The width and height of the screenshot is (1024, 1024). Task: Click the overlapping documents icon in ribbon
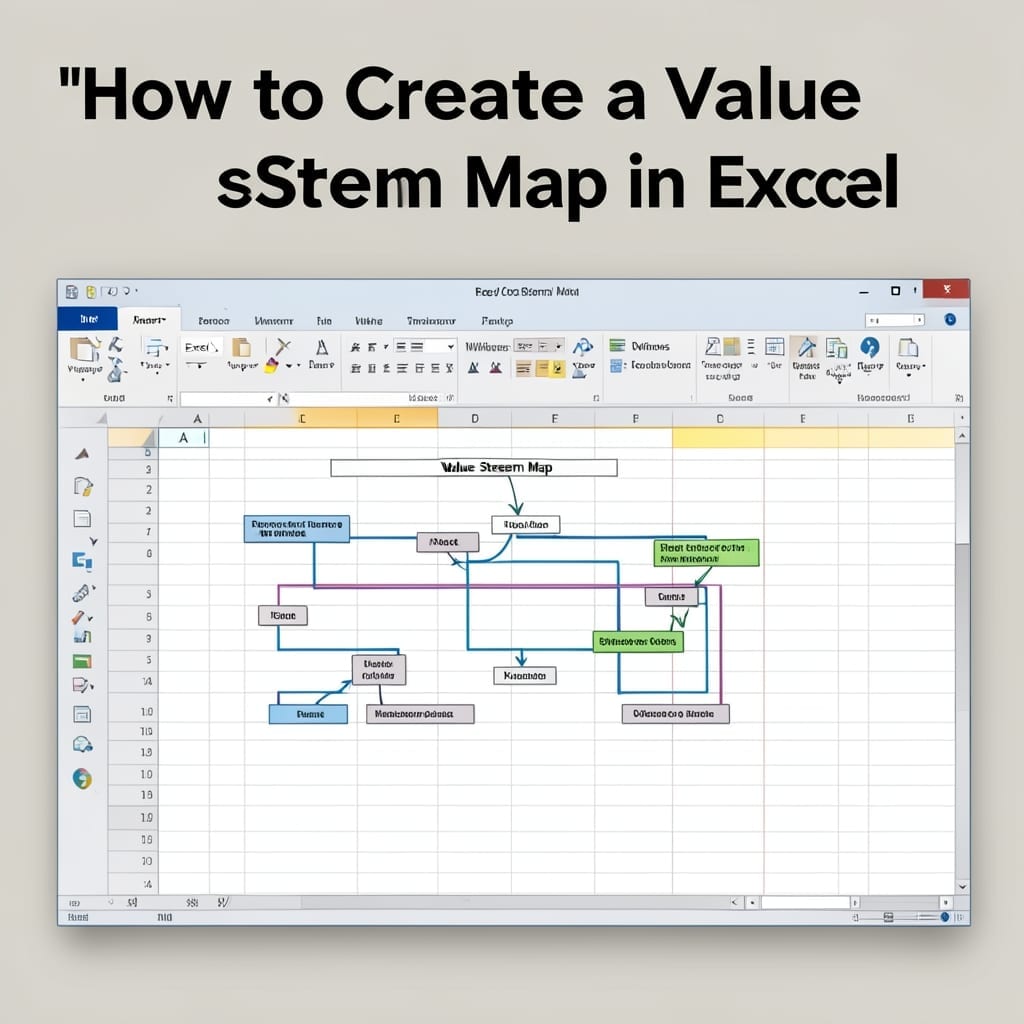[837, 349]
